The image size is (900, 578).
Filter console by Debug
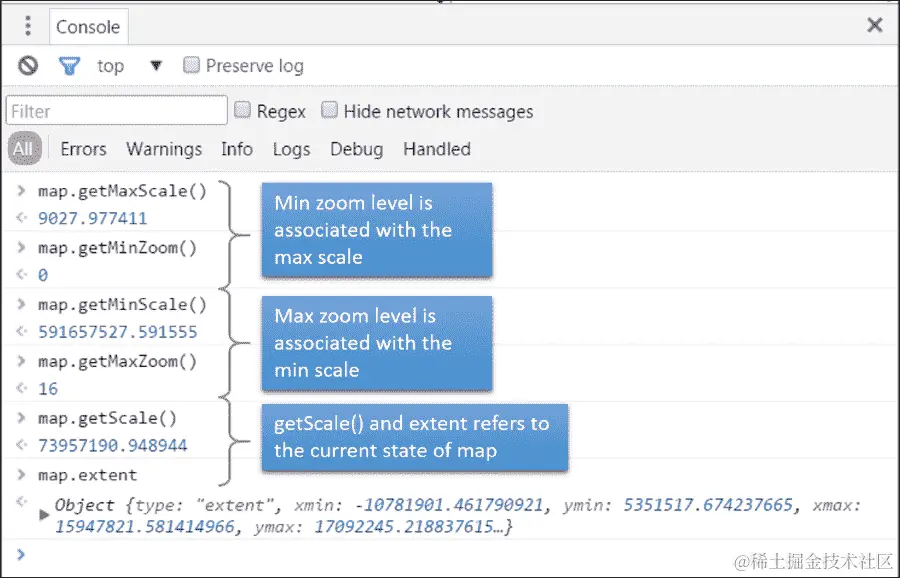(356, 150)
